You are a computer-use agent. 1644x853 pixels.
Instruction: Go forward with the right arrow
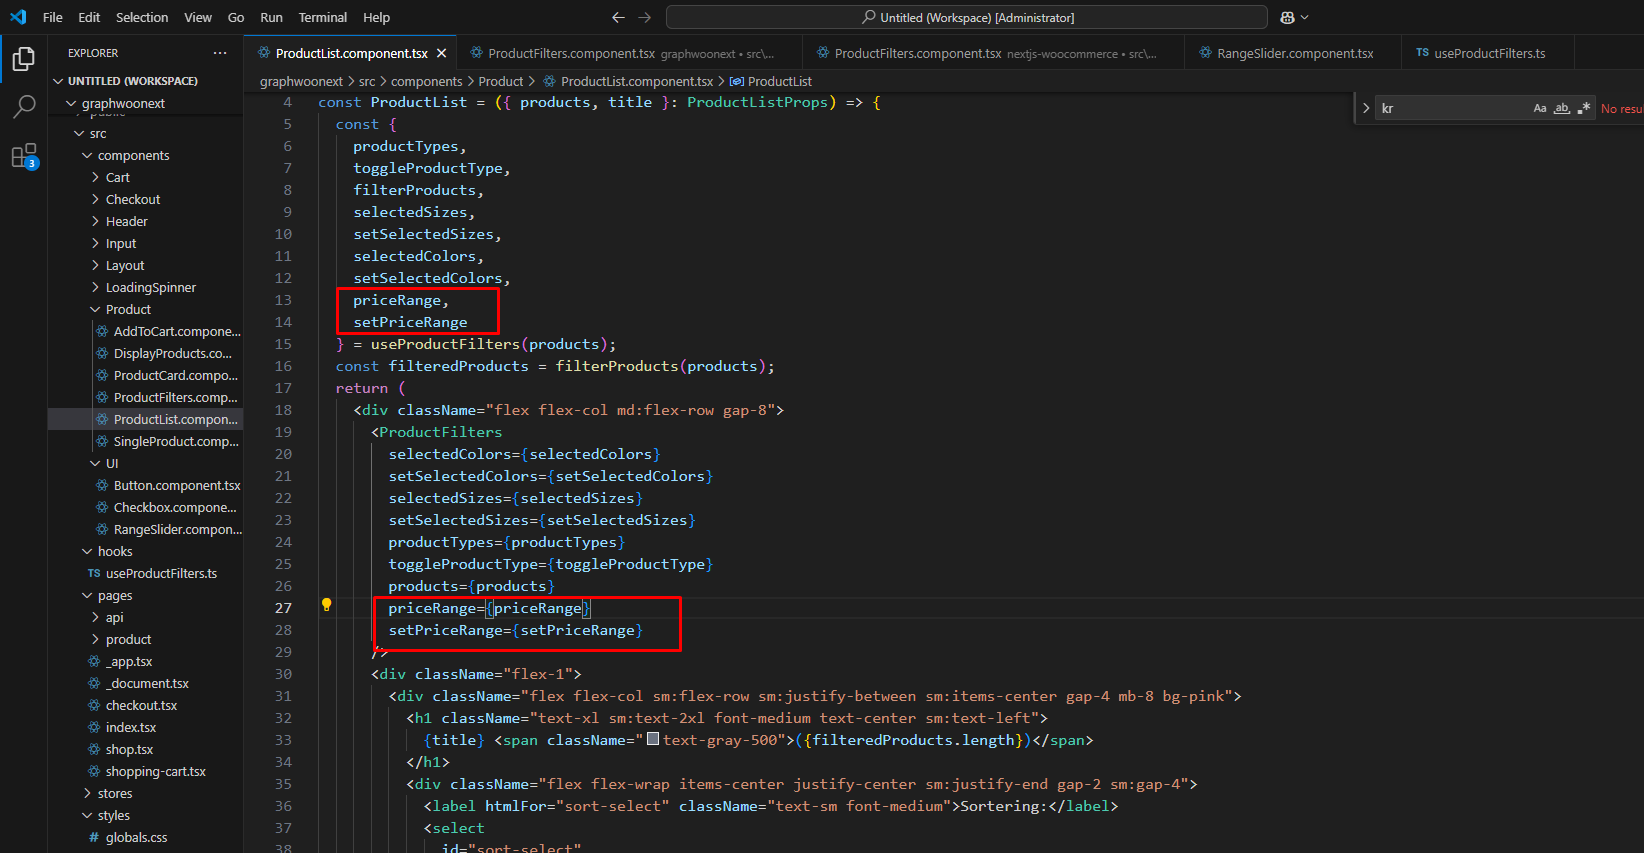click(x=644, y=17)
